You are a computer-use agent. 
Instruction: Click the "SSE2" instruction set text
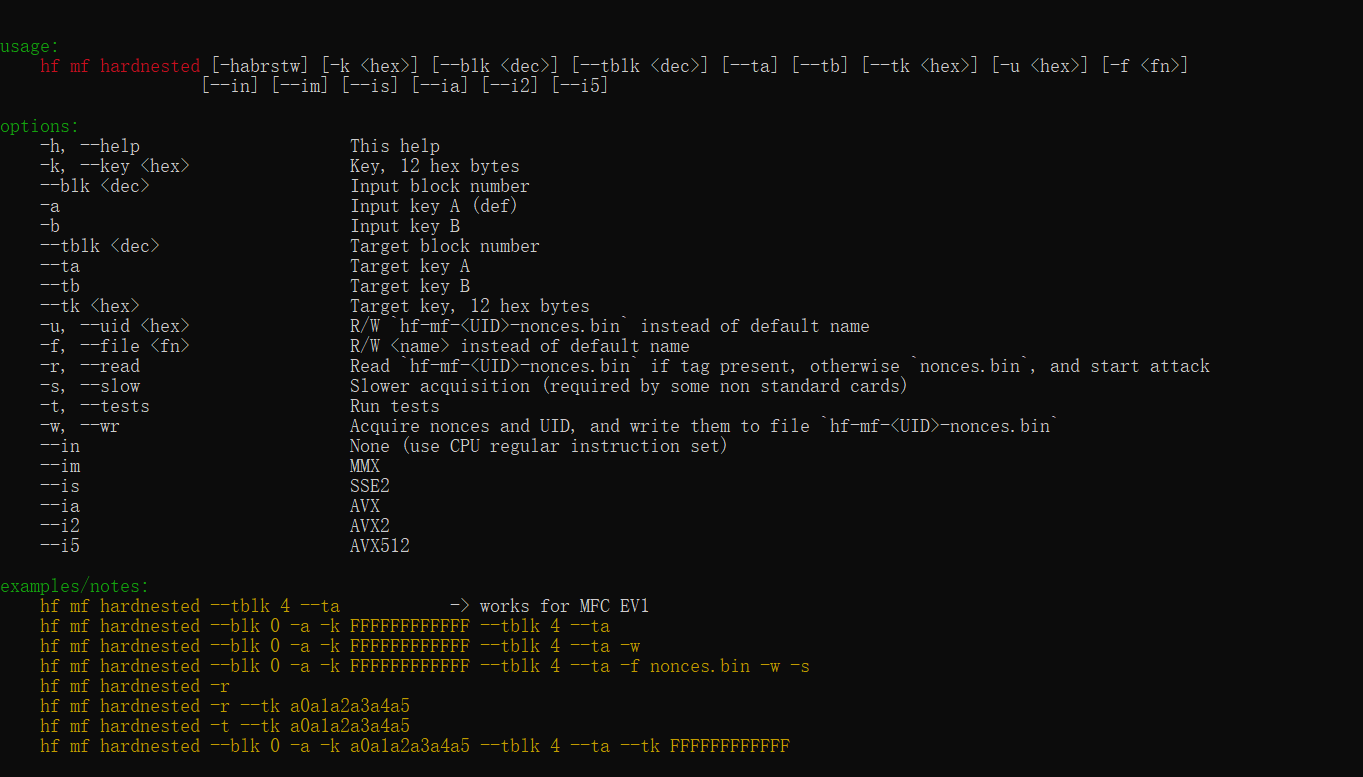(369, 486)
